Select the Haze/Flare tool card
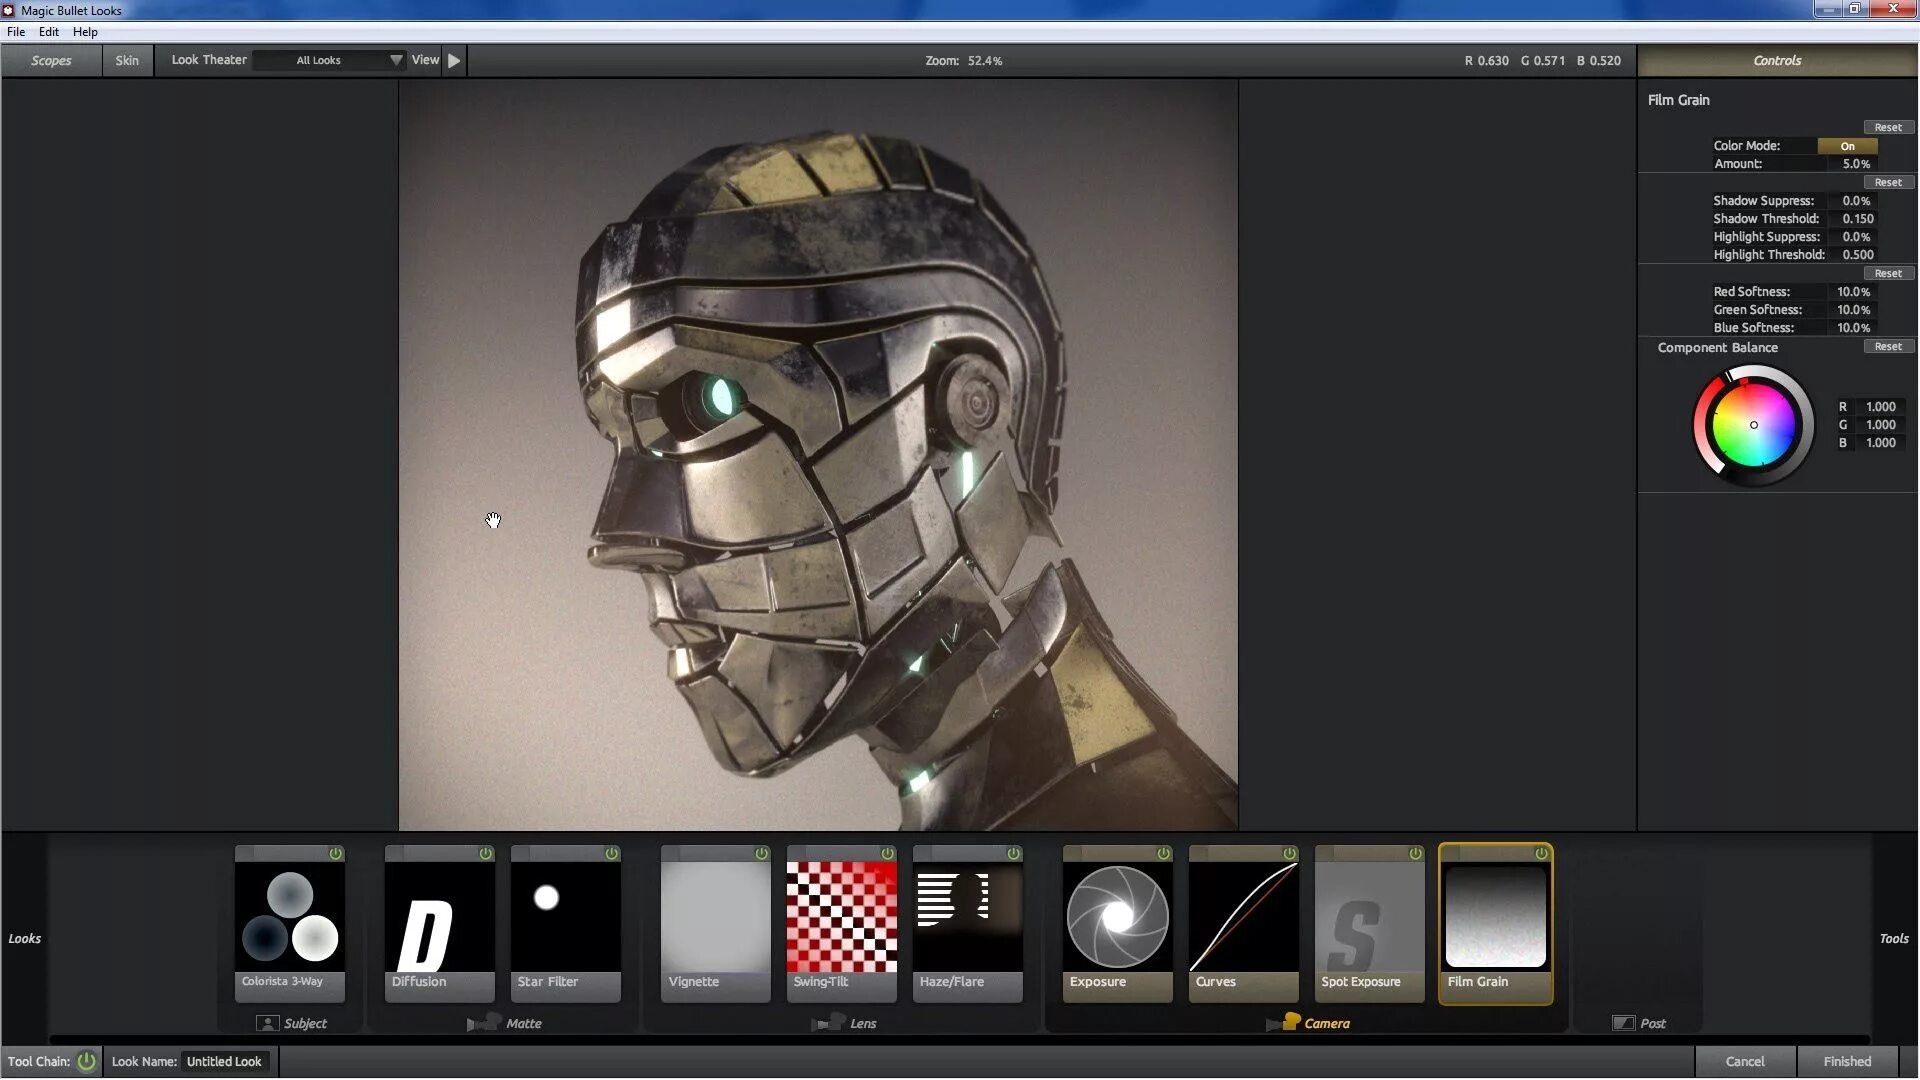The image size is (1920, 1080). (968, 920)
